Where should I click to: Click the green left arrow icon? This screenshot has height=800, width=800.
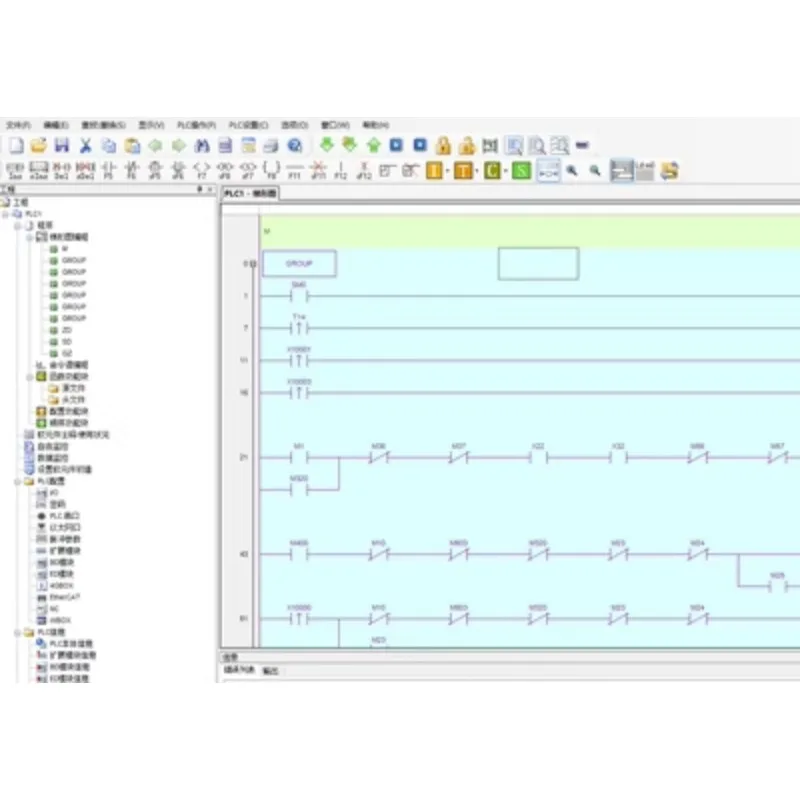tap(155, 146)
